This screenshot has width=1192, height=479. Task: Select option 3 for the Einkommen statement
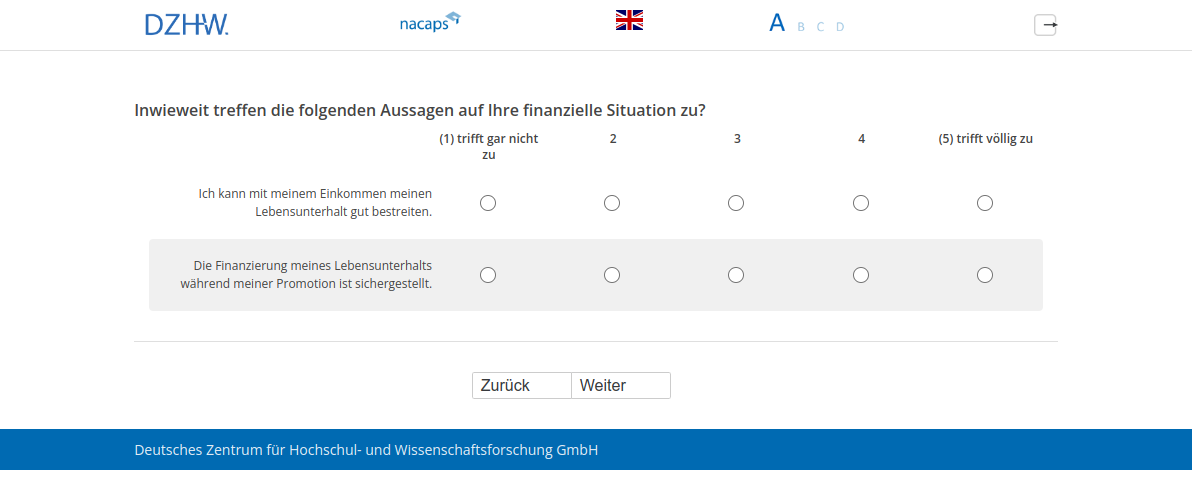(736, 203)
